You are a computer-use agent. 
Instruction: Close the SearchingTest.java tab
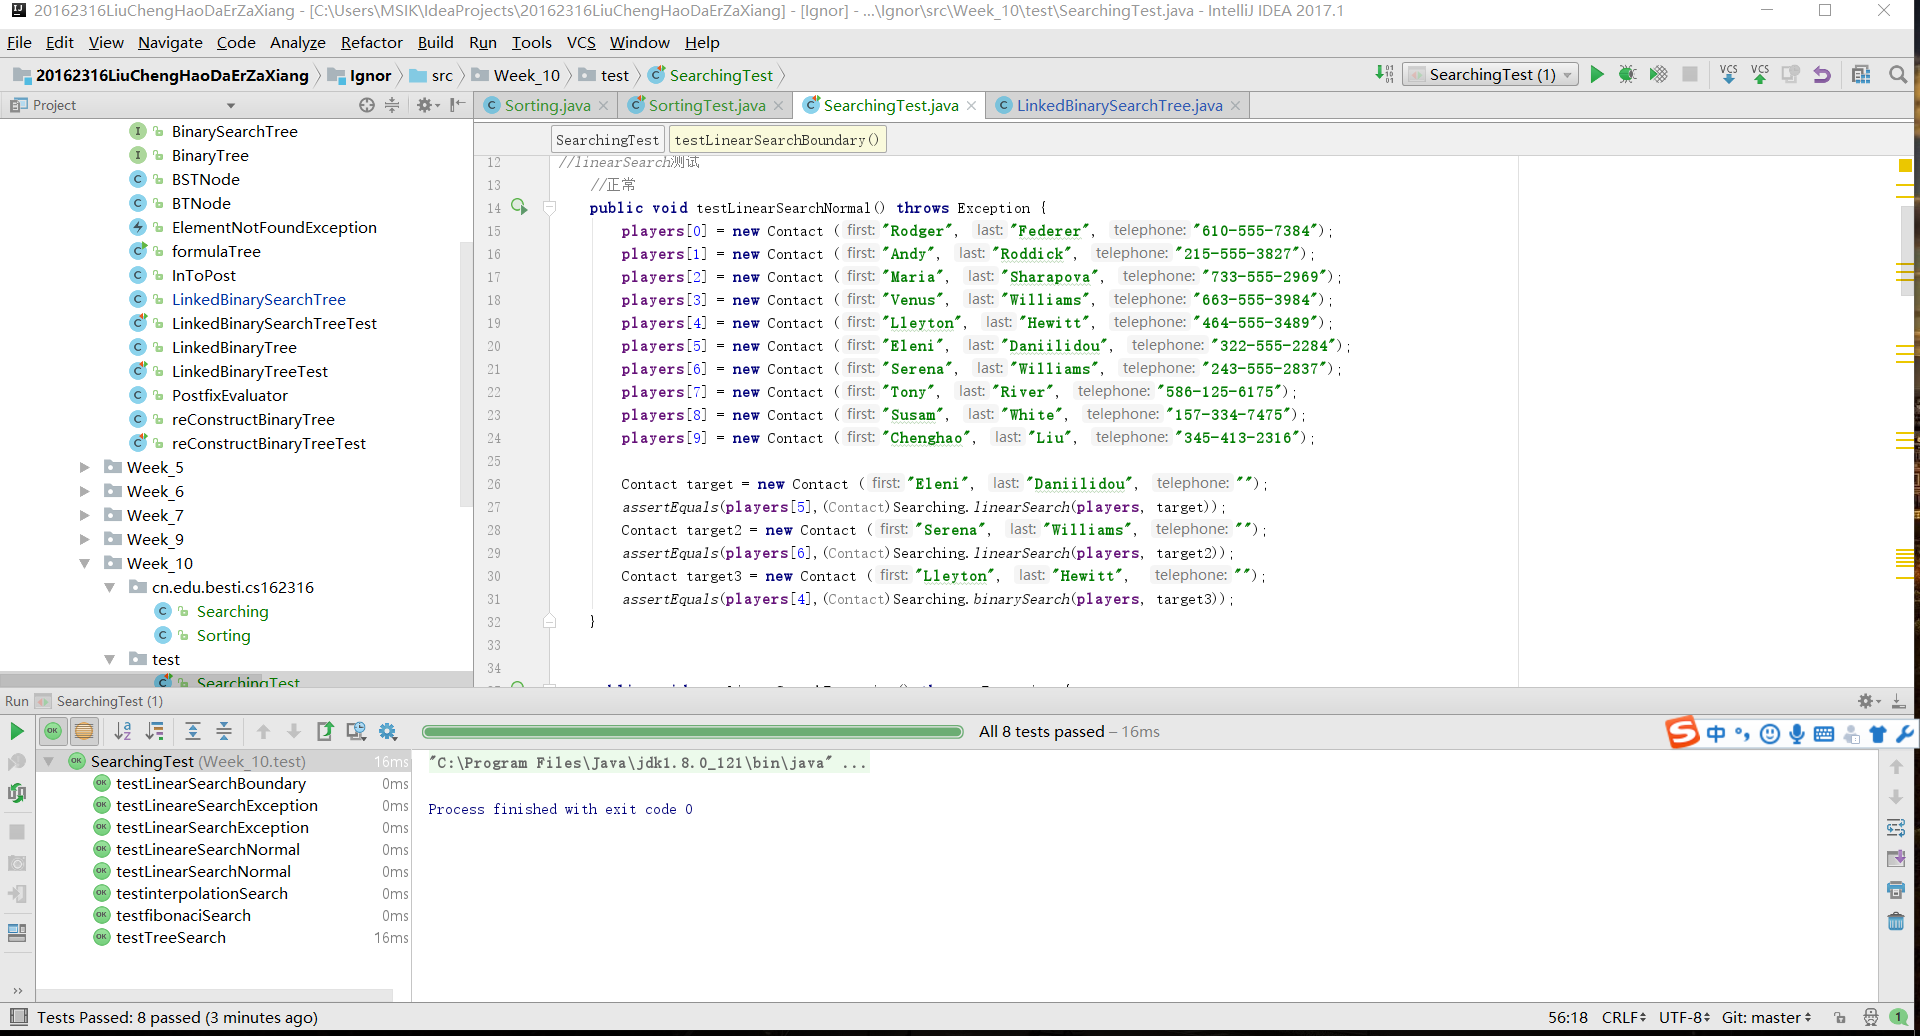tap(971, 105)
